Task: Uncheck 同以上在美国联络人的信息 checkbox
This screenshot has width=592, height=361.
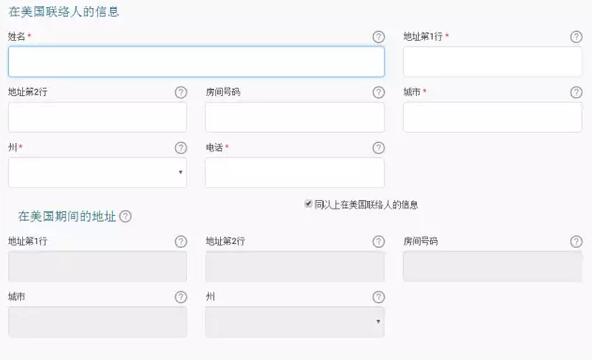Action: 308,204
